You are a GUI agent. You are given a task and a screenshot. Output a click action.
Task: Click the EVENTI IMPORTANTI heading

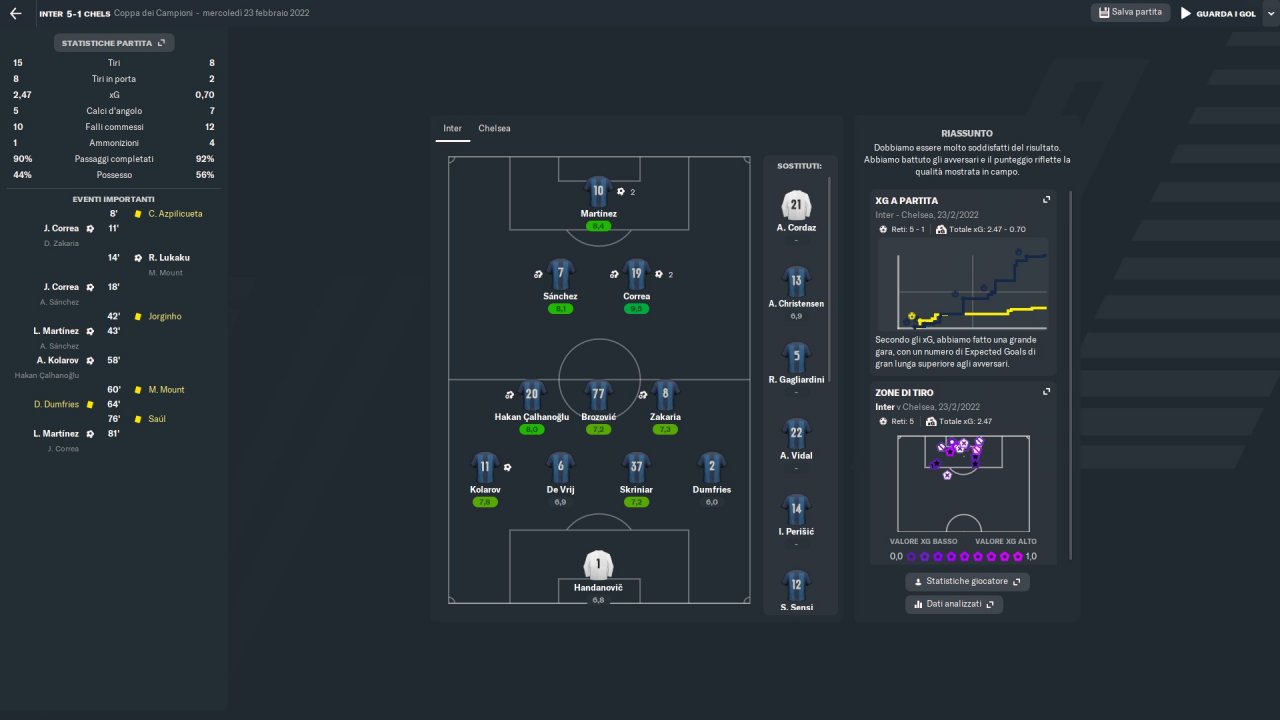tap(113, 199)
